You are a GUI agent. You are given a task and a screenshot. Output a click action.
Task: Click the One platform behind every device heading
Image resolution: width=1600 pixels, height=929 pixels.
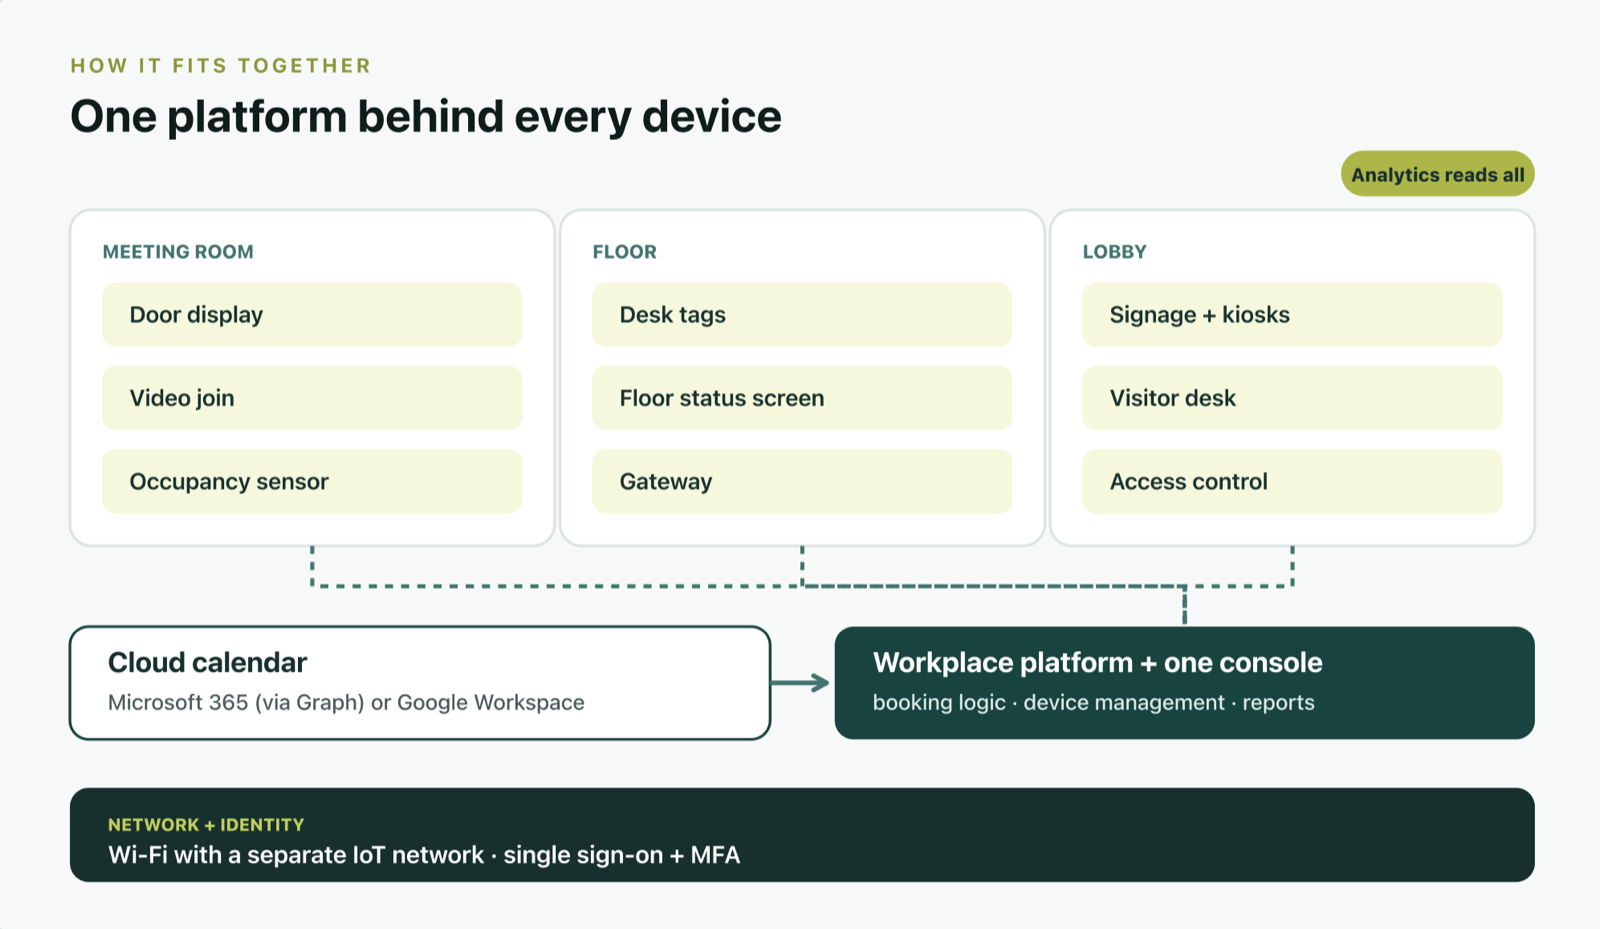(426, 117)
